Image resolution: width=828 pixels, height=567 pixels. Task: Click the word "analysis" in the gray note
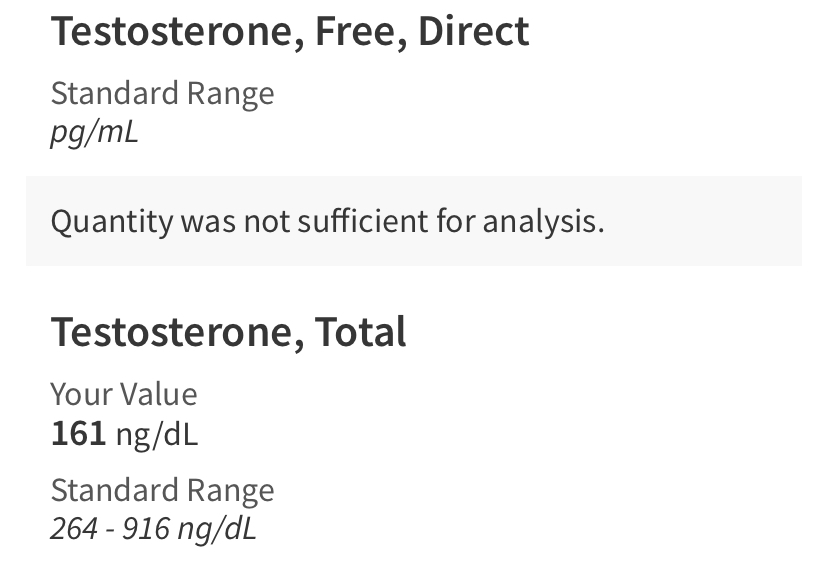(543, 220)
